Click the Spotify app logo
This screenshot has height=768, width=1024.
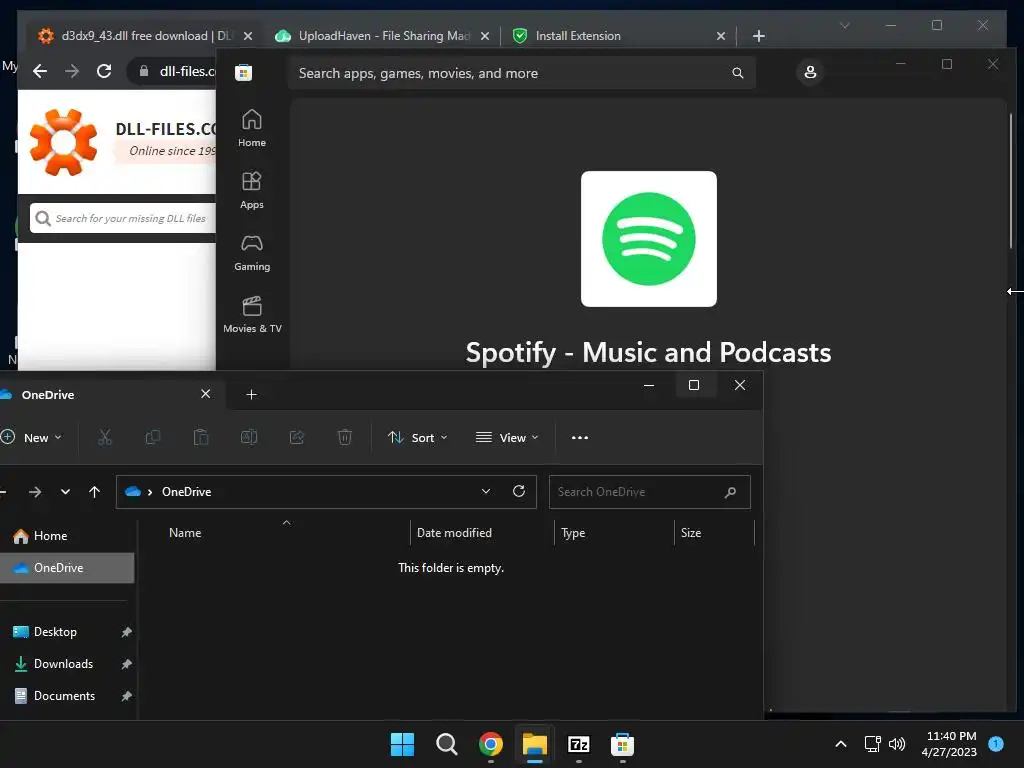(648, 239)
